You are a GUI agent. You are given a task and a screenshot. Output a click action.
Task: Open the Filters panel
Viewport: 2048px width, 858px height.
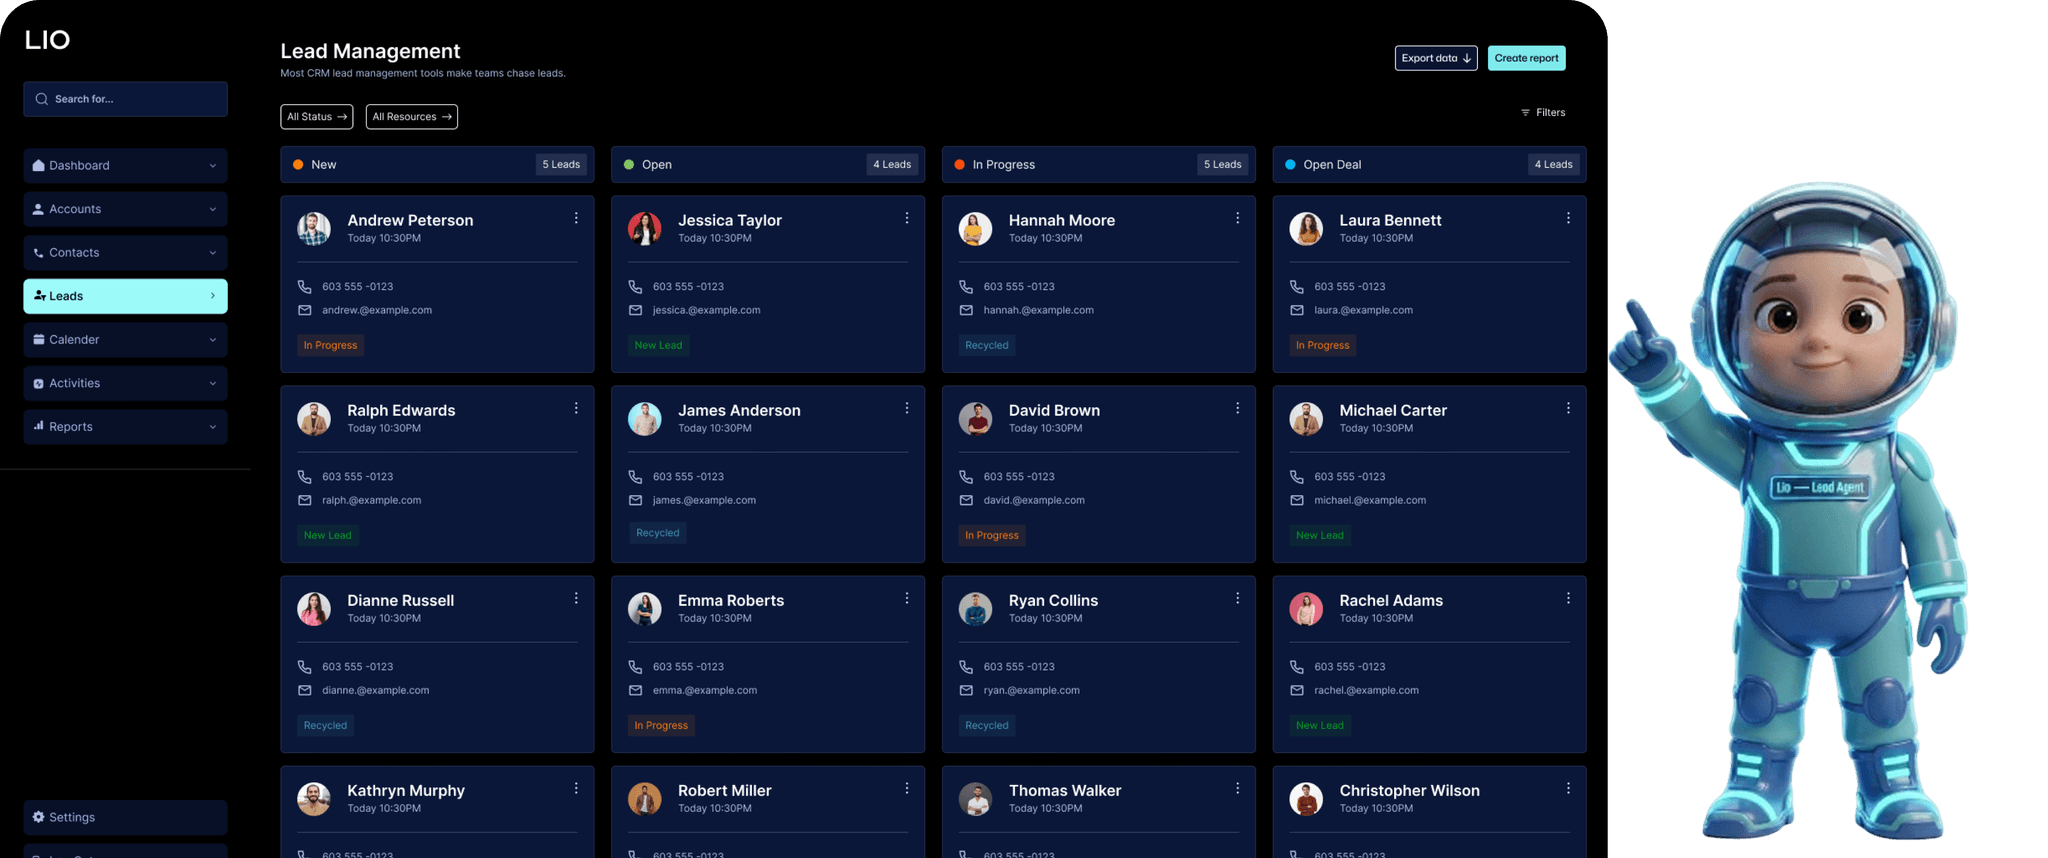pos(1543,113)
